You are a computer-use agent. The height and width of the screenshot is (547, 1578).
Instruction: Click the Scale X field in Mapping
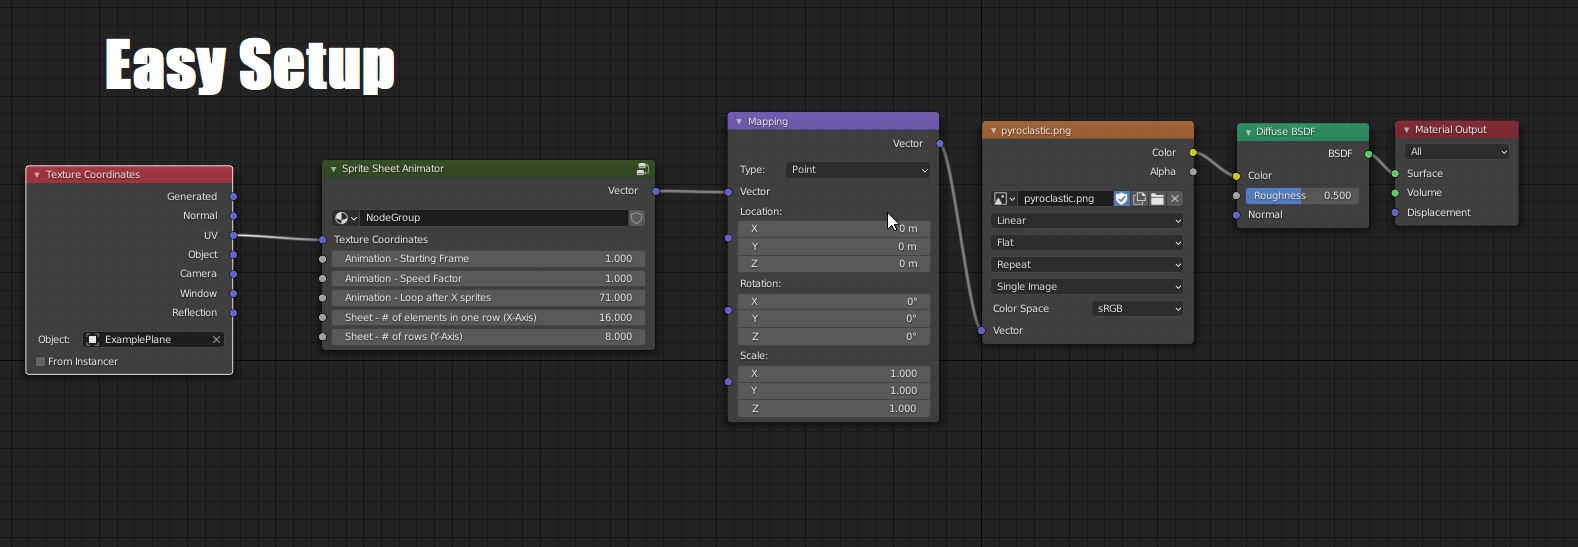(834, 374)
